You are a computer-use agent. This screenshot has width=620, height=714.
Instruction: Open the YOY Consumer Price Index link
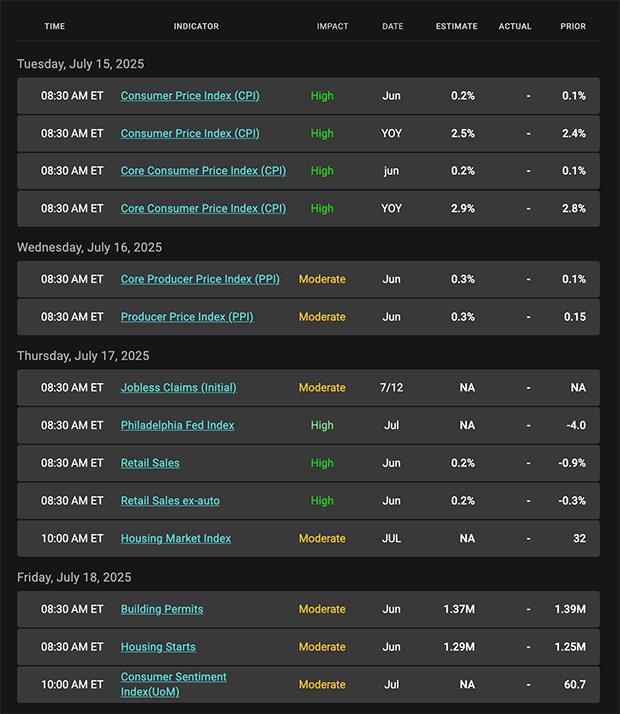[190, 134]
